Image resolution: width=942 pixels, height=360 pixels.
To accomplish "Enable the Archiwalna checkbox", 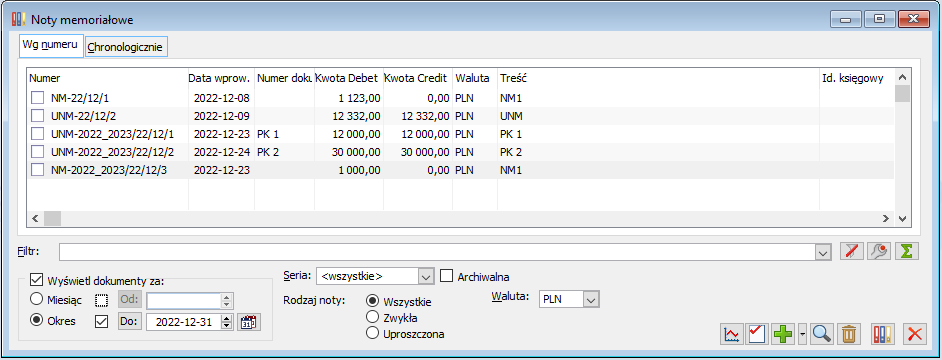I will (x=446, y=276).
